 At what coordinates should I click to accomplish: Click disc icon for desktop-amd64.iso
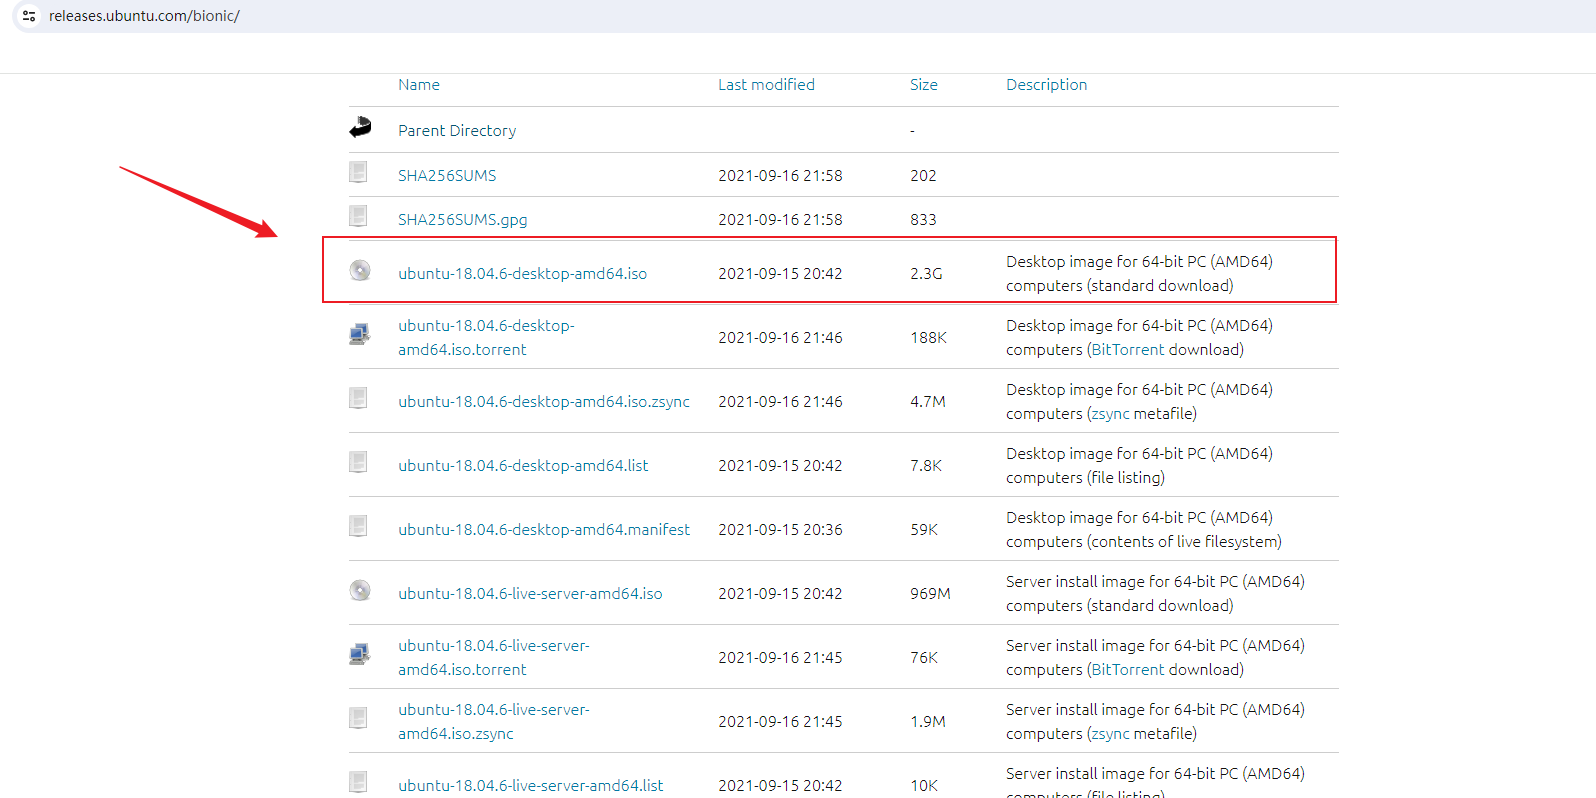point(360,270)
